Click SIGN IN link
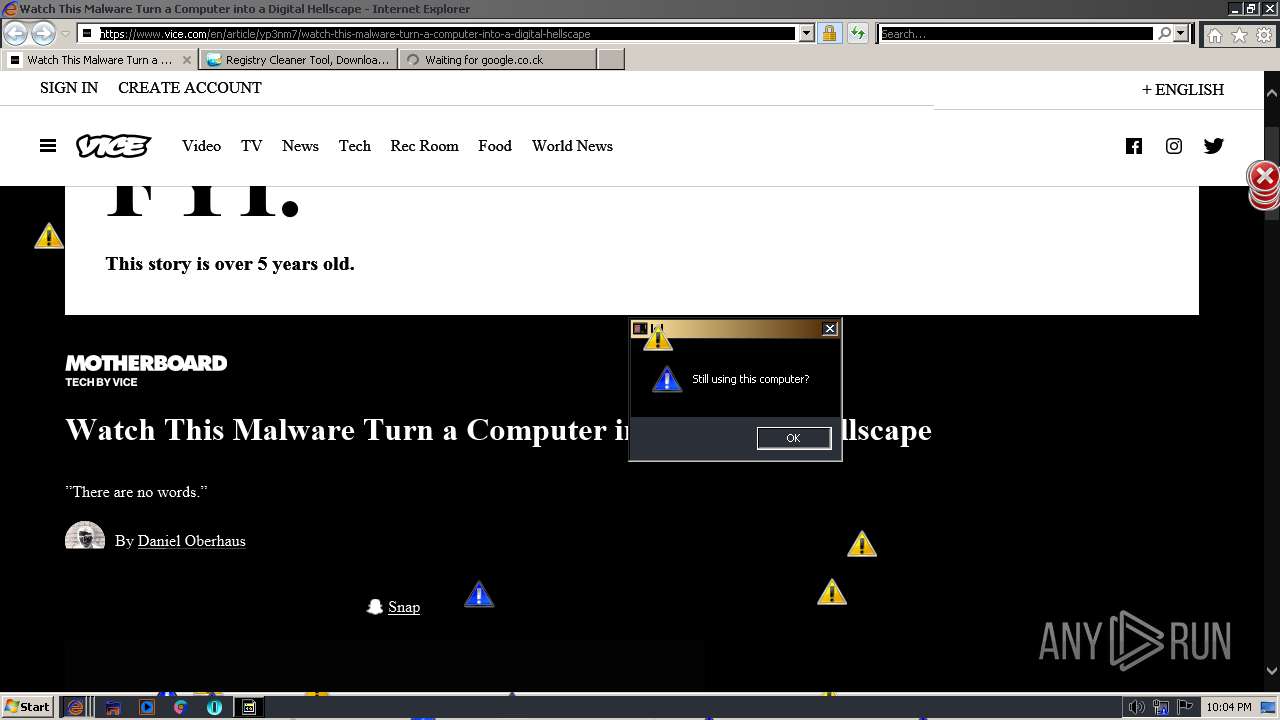This screenshot has height=720, width=1280. (69, 88)
